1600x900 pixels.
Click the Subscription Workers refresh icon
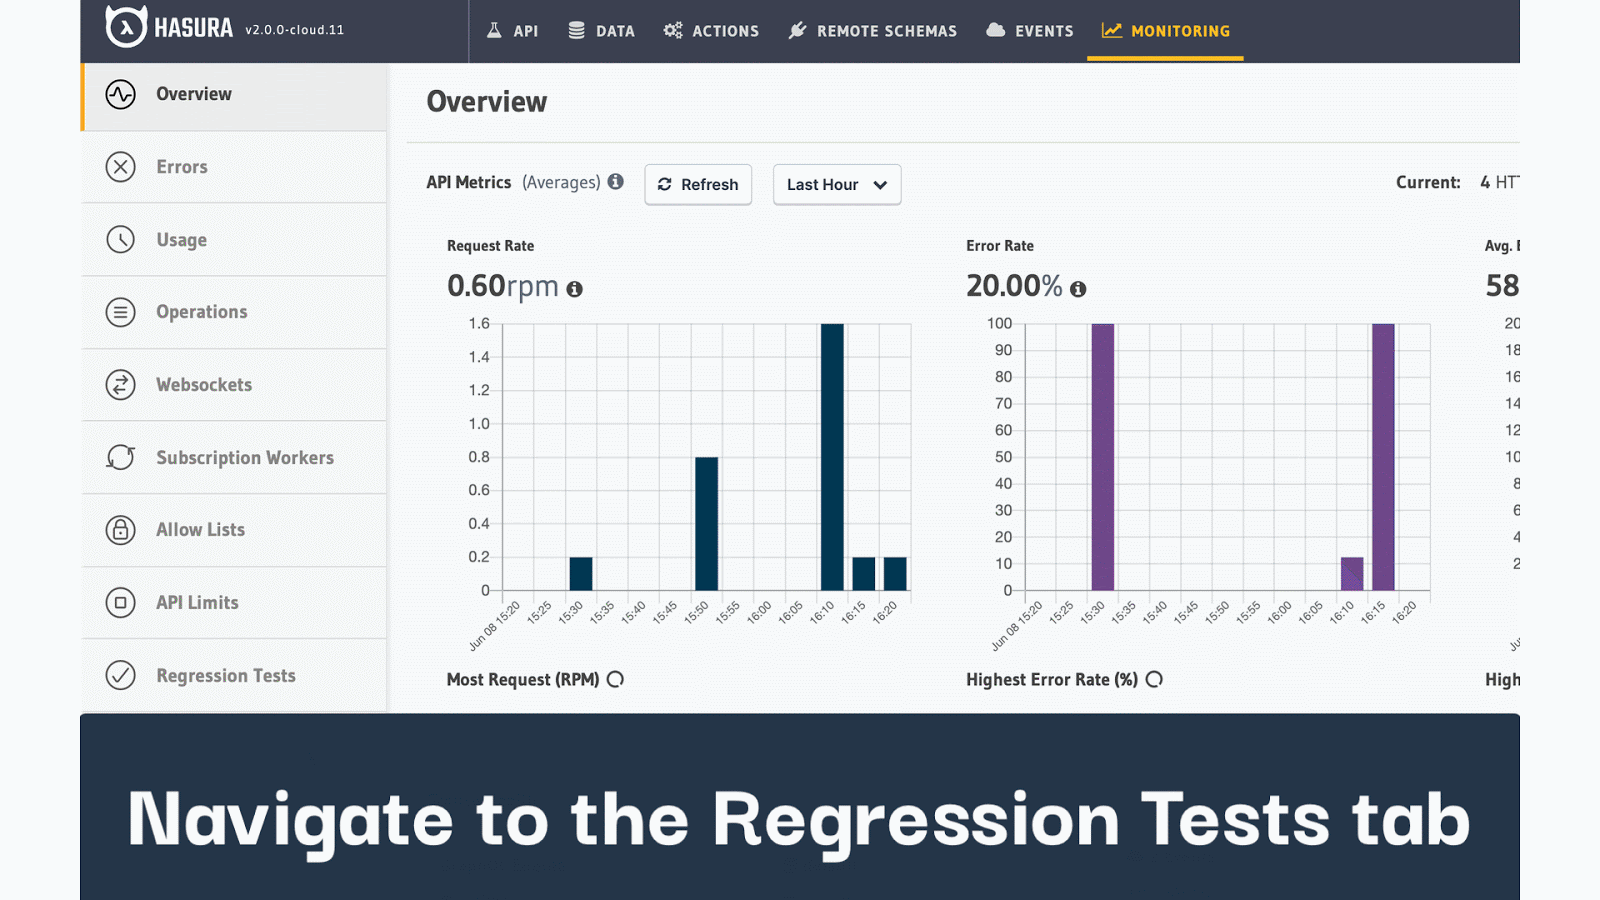tap(120, 457)
